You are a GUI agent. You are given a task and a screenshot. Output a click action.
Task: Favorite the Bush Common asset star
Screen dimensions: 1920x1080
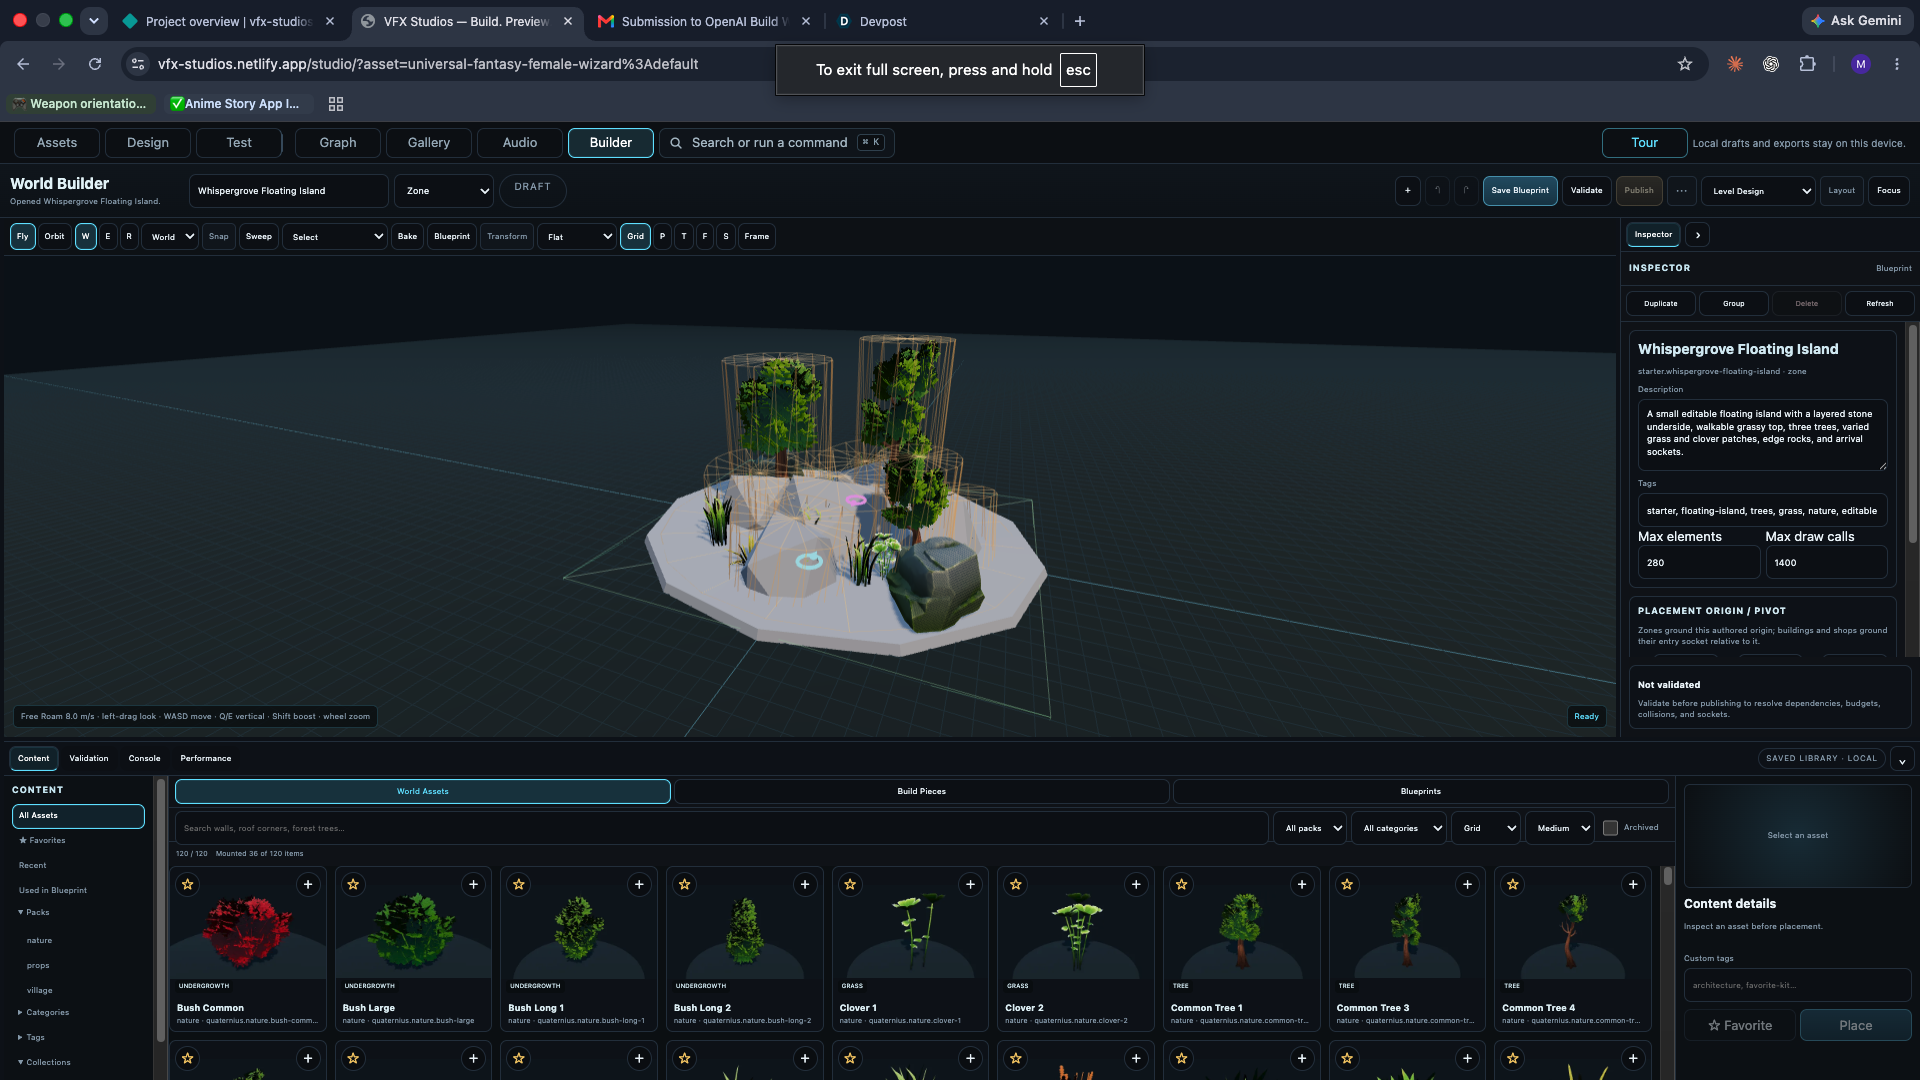pos(188,884)
